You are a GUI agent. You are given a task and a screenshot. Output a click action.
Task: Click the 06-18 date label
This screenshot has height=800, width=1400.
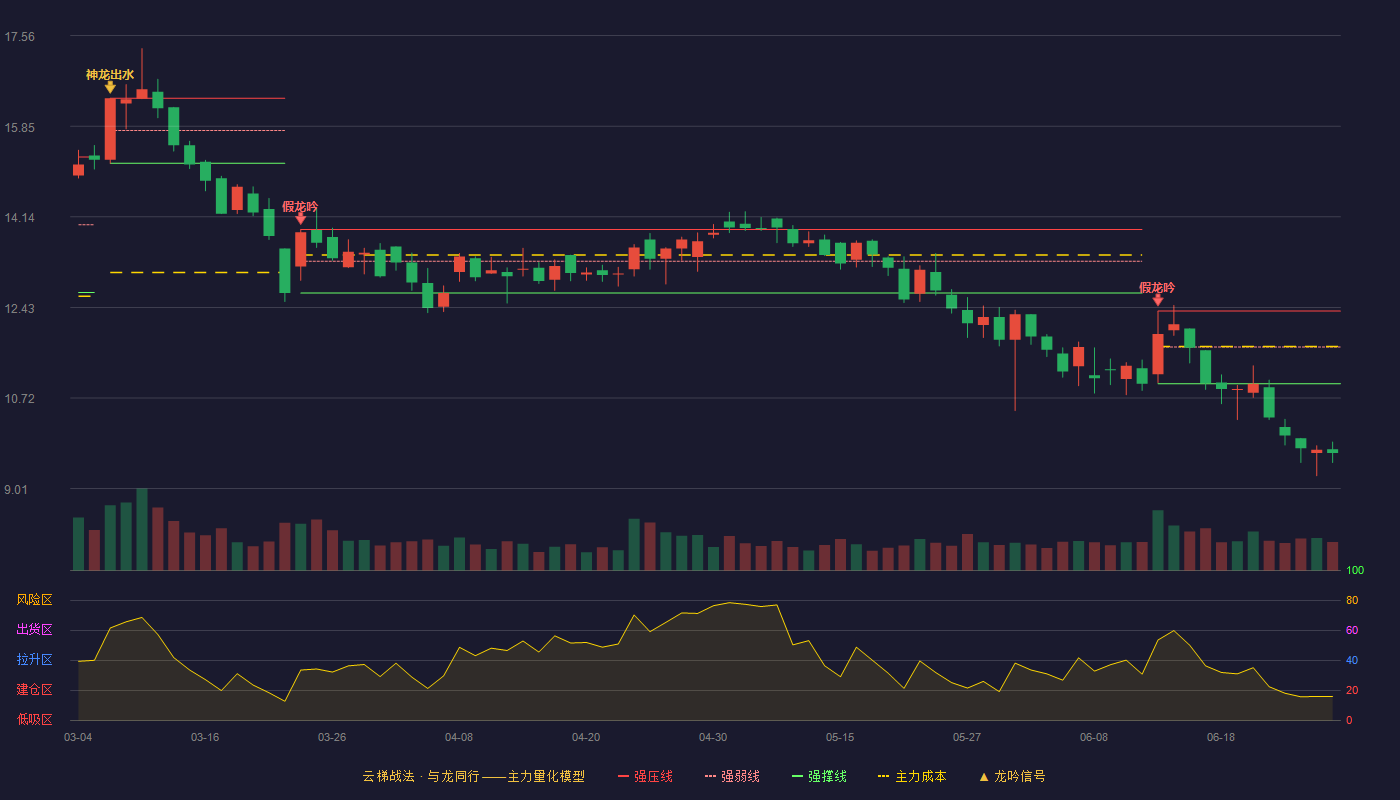(1221, 737)
